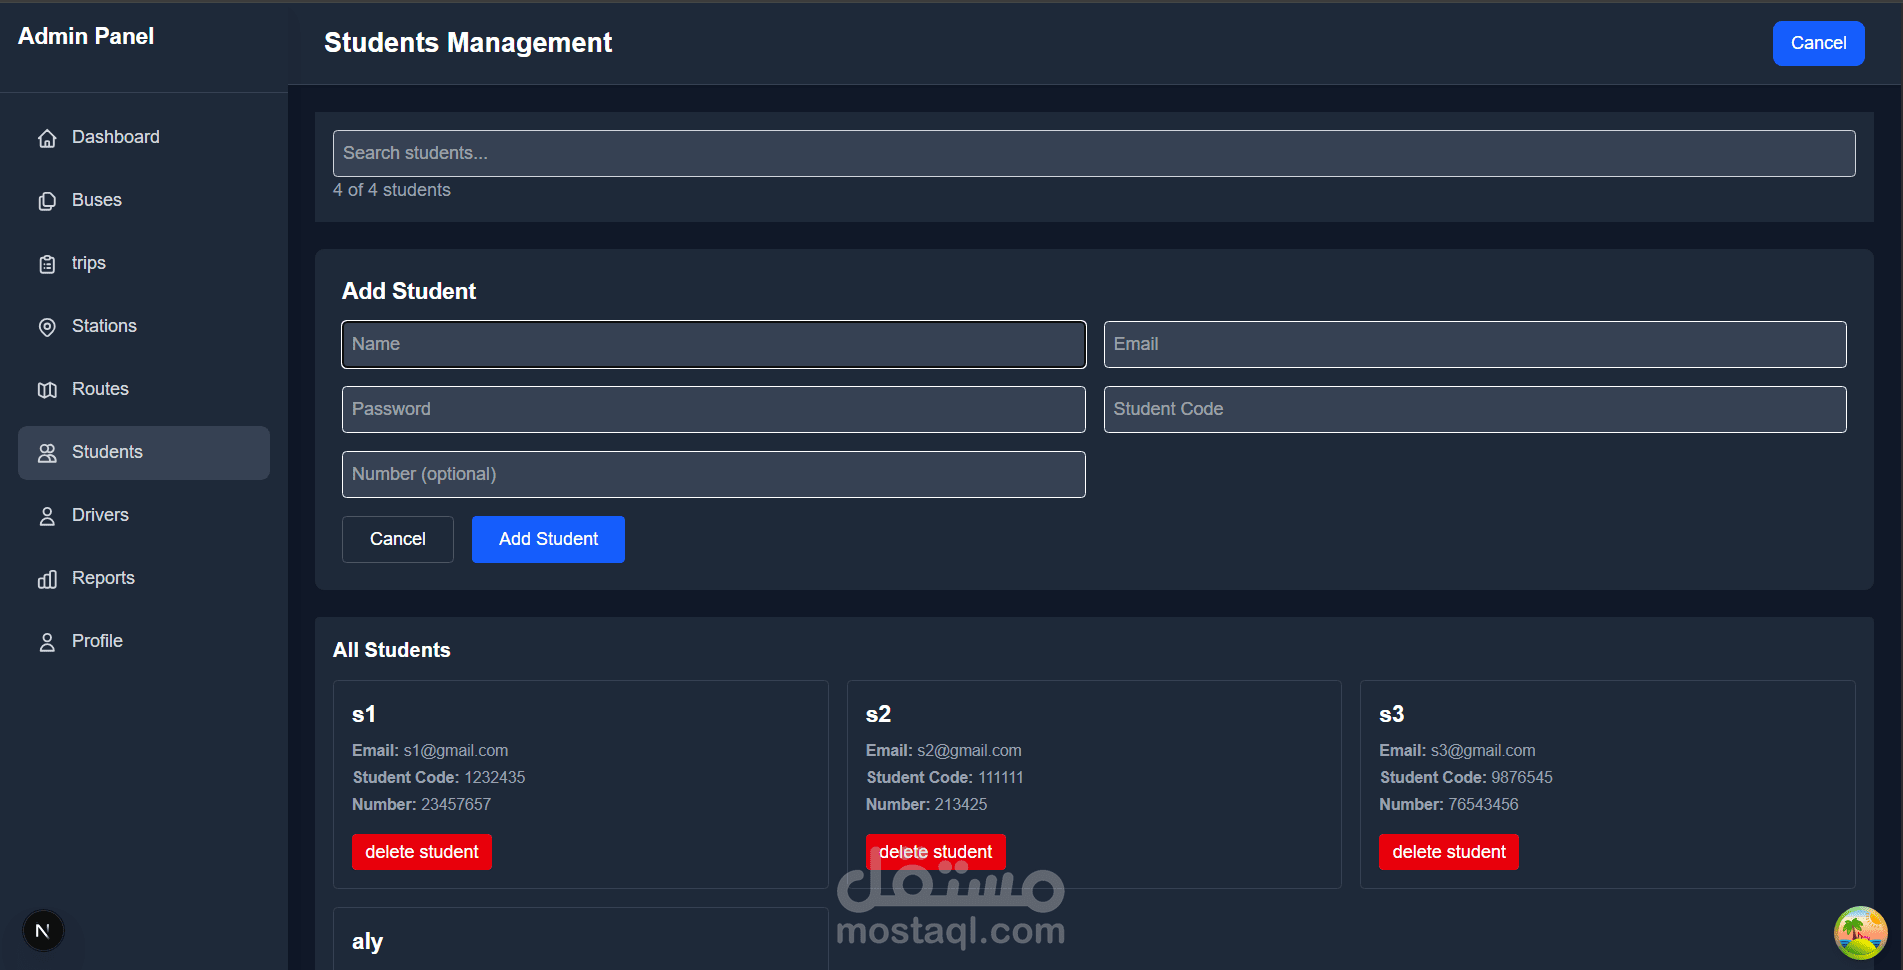The image size is (1903, 970).
Task: Delete student s1
Action: pyautogui.click(x=422, y=852)
